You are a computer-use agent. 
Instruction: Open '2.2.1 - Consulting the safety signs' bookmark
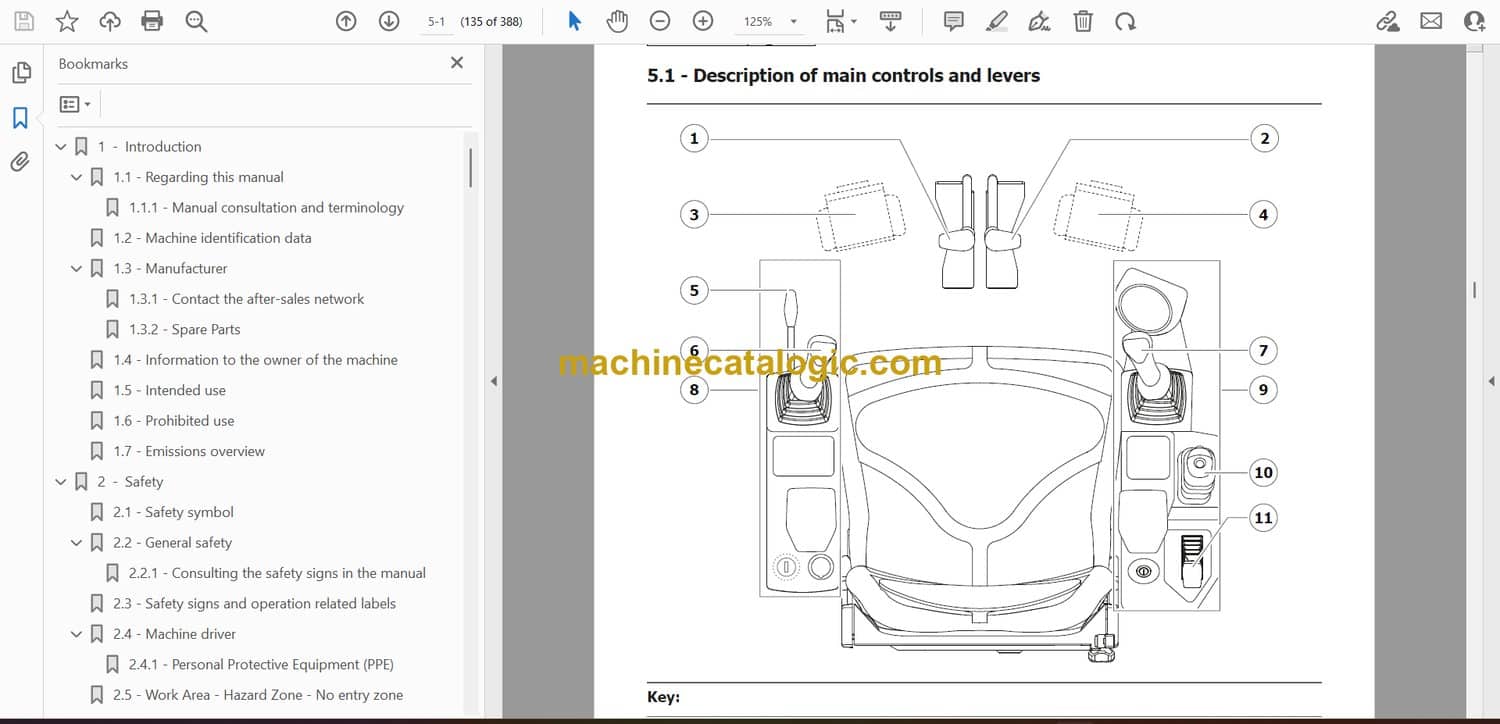click(277, 573)
